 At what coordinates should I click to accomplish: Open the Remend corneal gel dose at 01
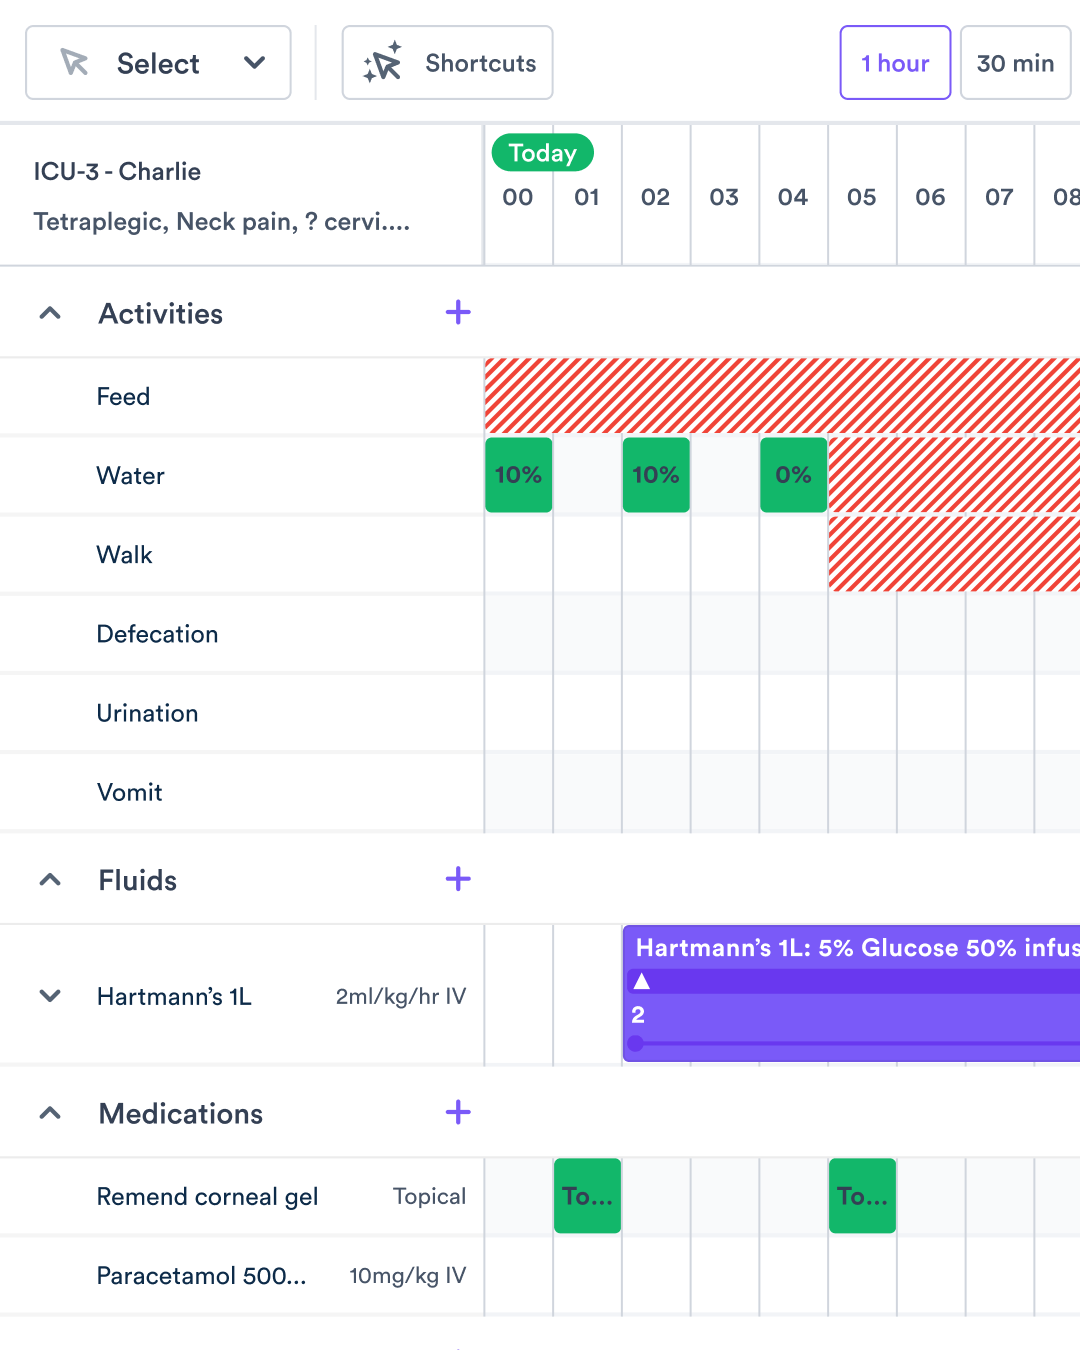coord(588,1196)
